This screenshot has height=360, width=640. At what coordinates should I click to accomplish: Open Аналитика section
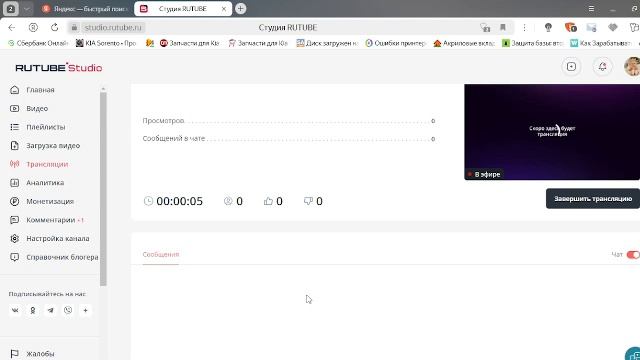[45, 183]
